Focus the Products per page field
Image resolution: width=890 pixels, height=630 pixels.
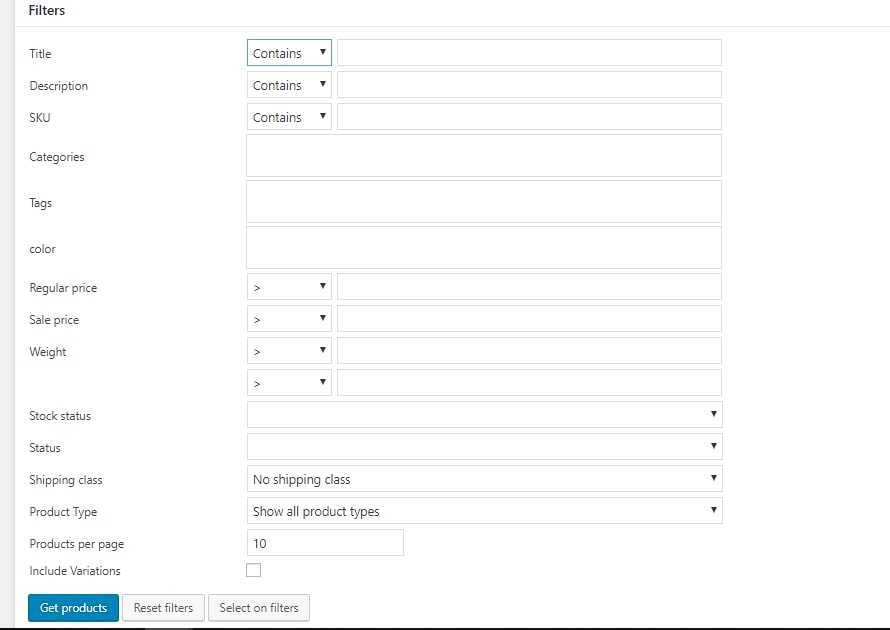(x=325, y=543)
